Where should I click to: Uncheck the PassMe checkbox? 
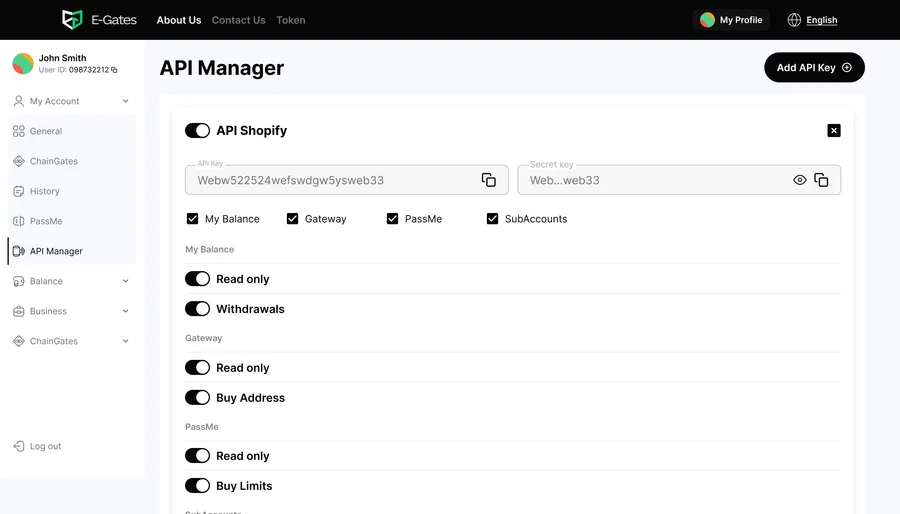coord(392,219)
